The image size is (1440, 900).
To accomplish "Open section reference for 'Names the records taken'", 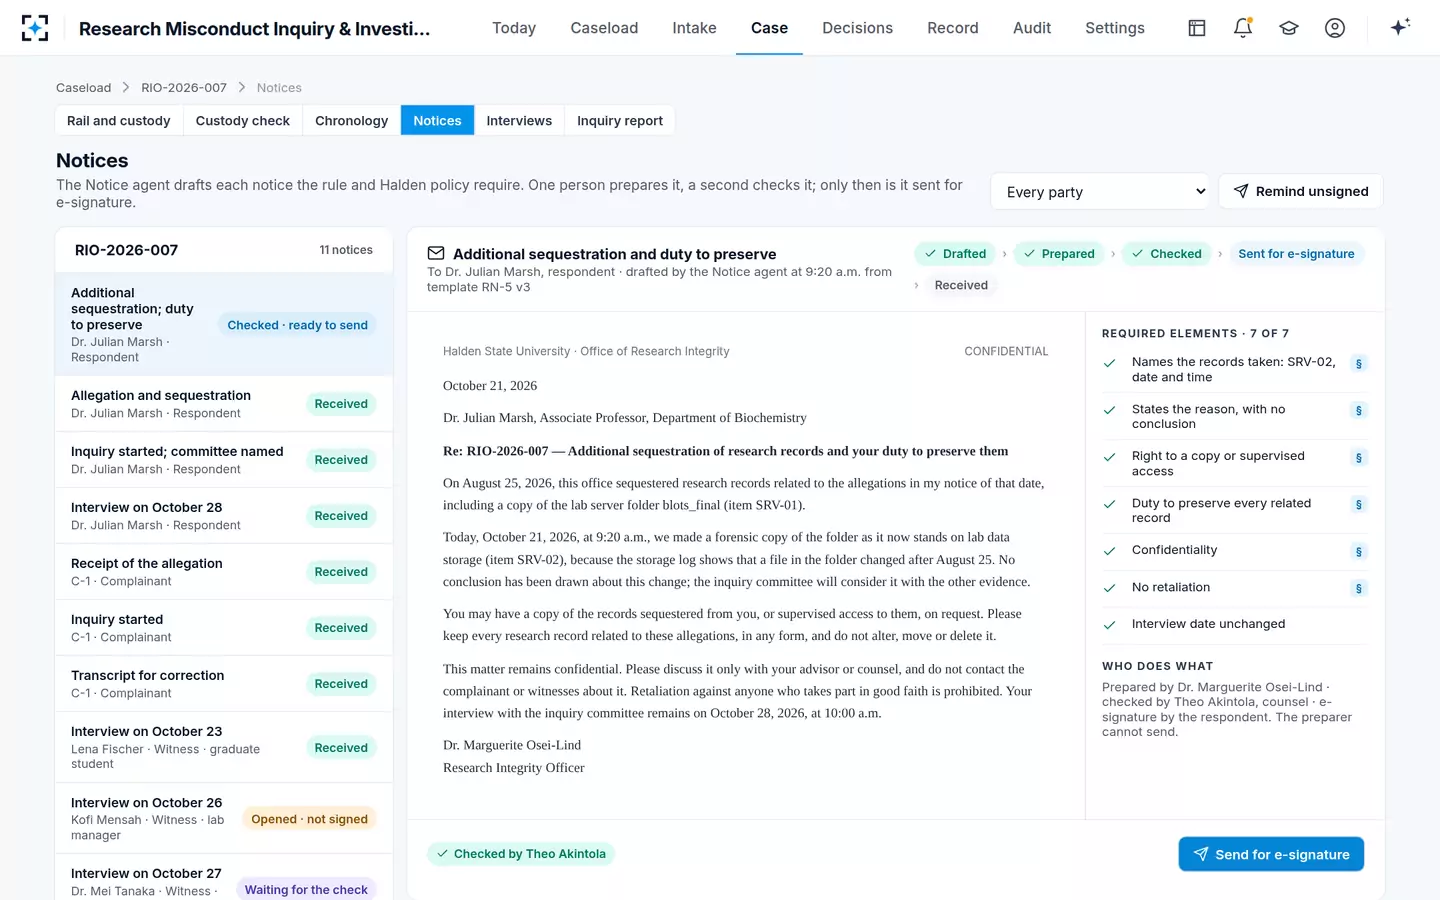I will tap(1358, 364).
